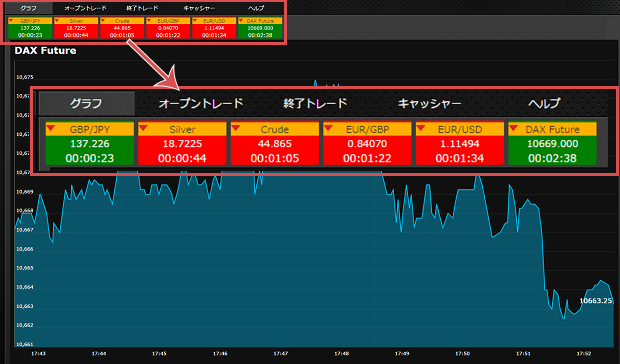
Task: Click the red arrow on small top GBP/JPY tile
Action: 11,20
